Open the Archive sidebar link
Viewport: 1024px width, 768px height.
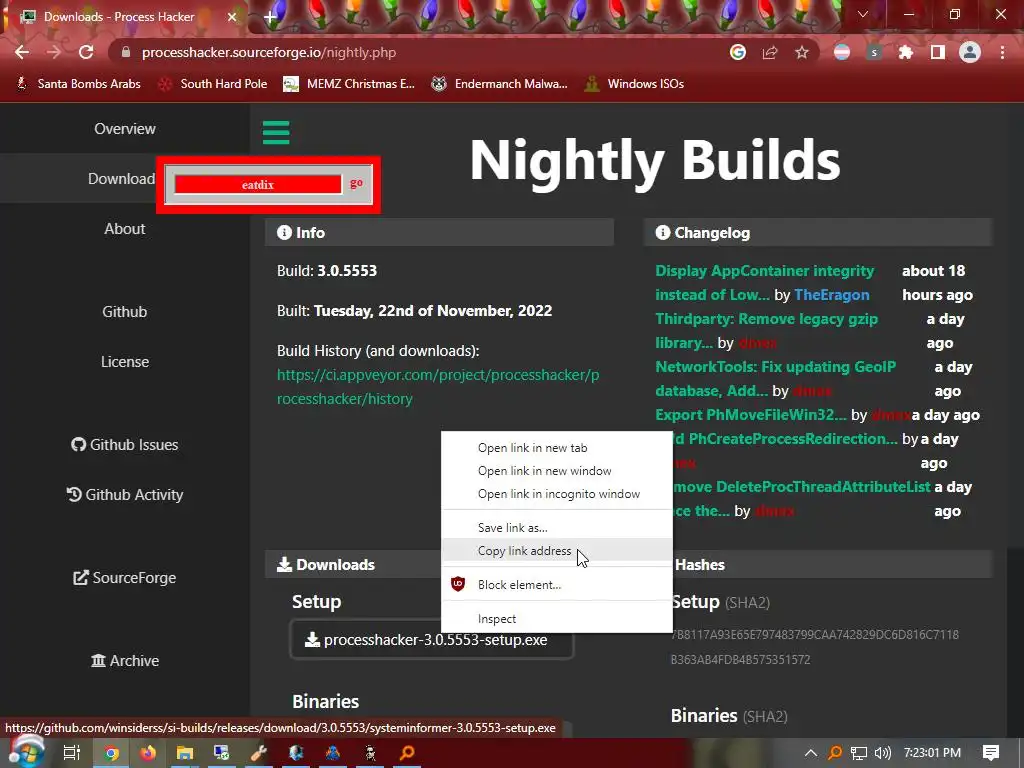point(125,661)
